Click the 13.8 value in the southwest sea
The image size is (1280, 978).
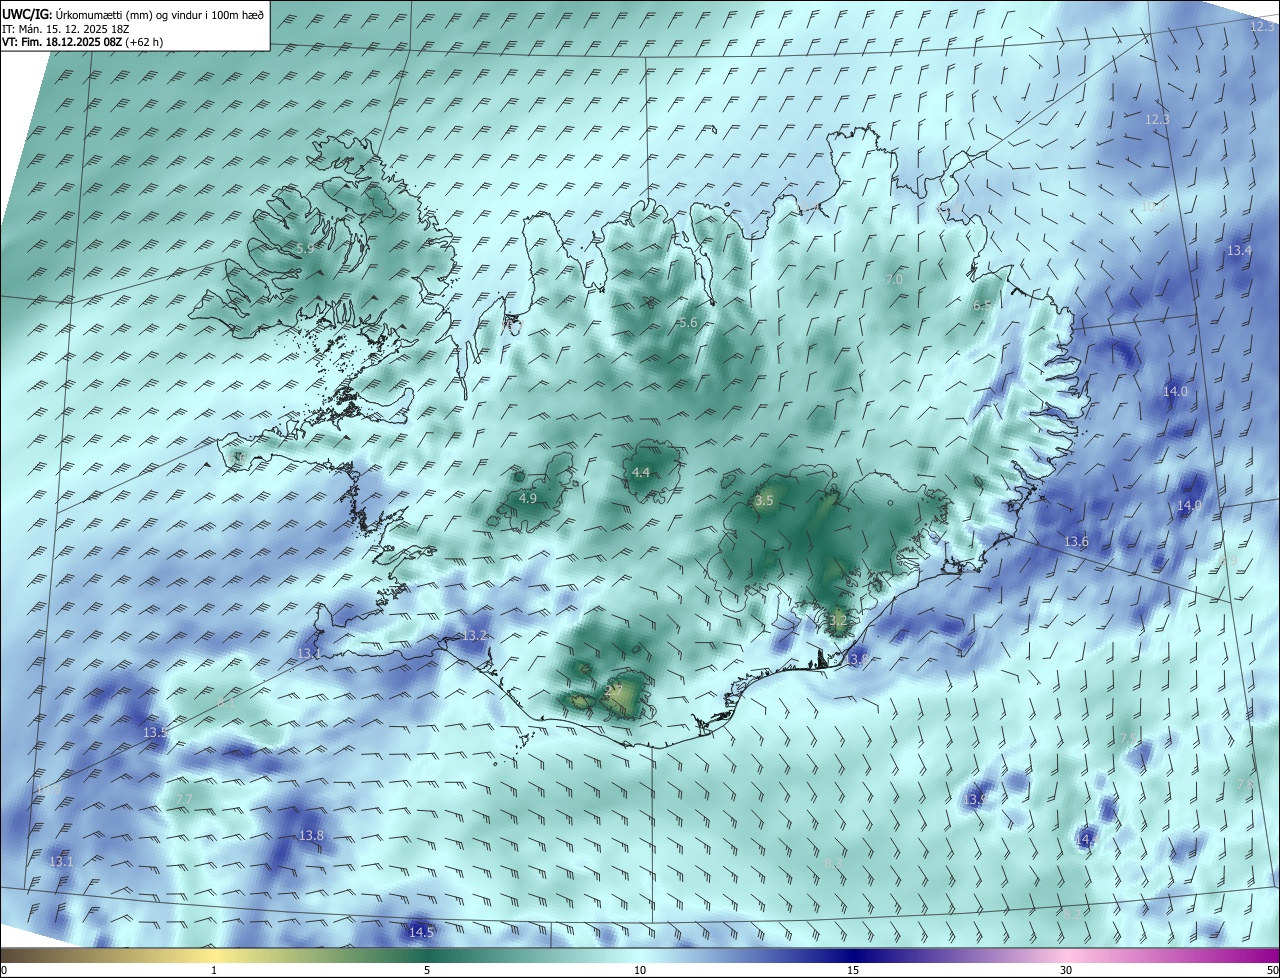tap(311, 835)
